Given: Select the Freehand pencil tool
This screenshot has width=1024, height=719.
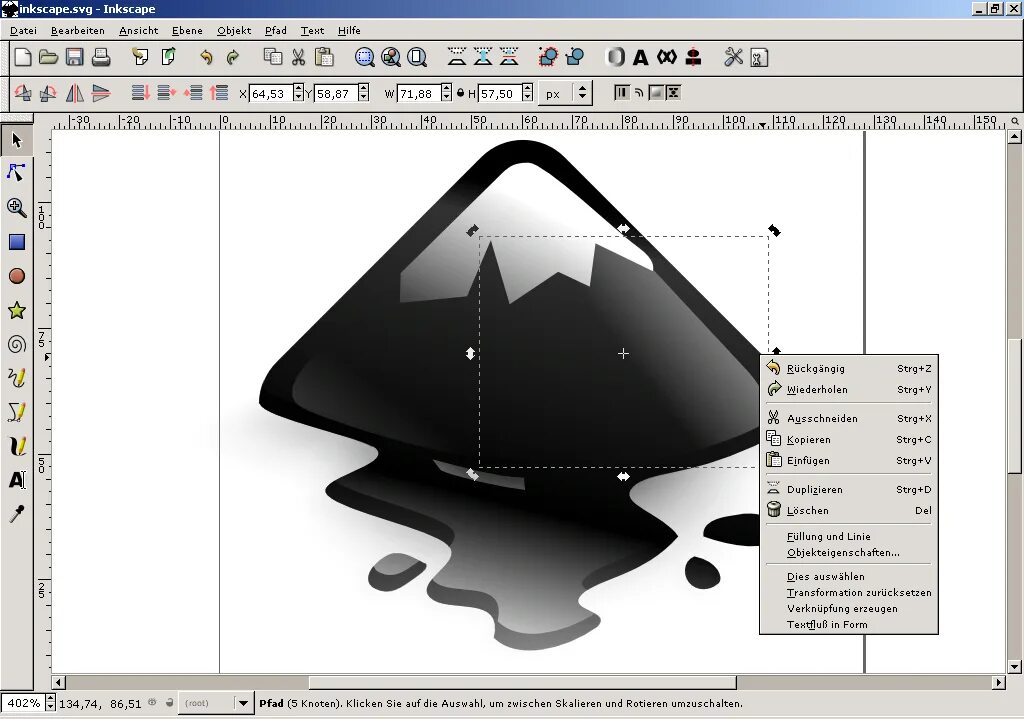Looking at the screenshot, I should click(17, 378).
